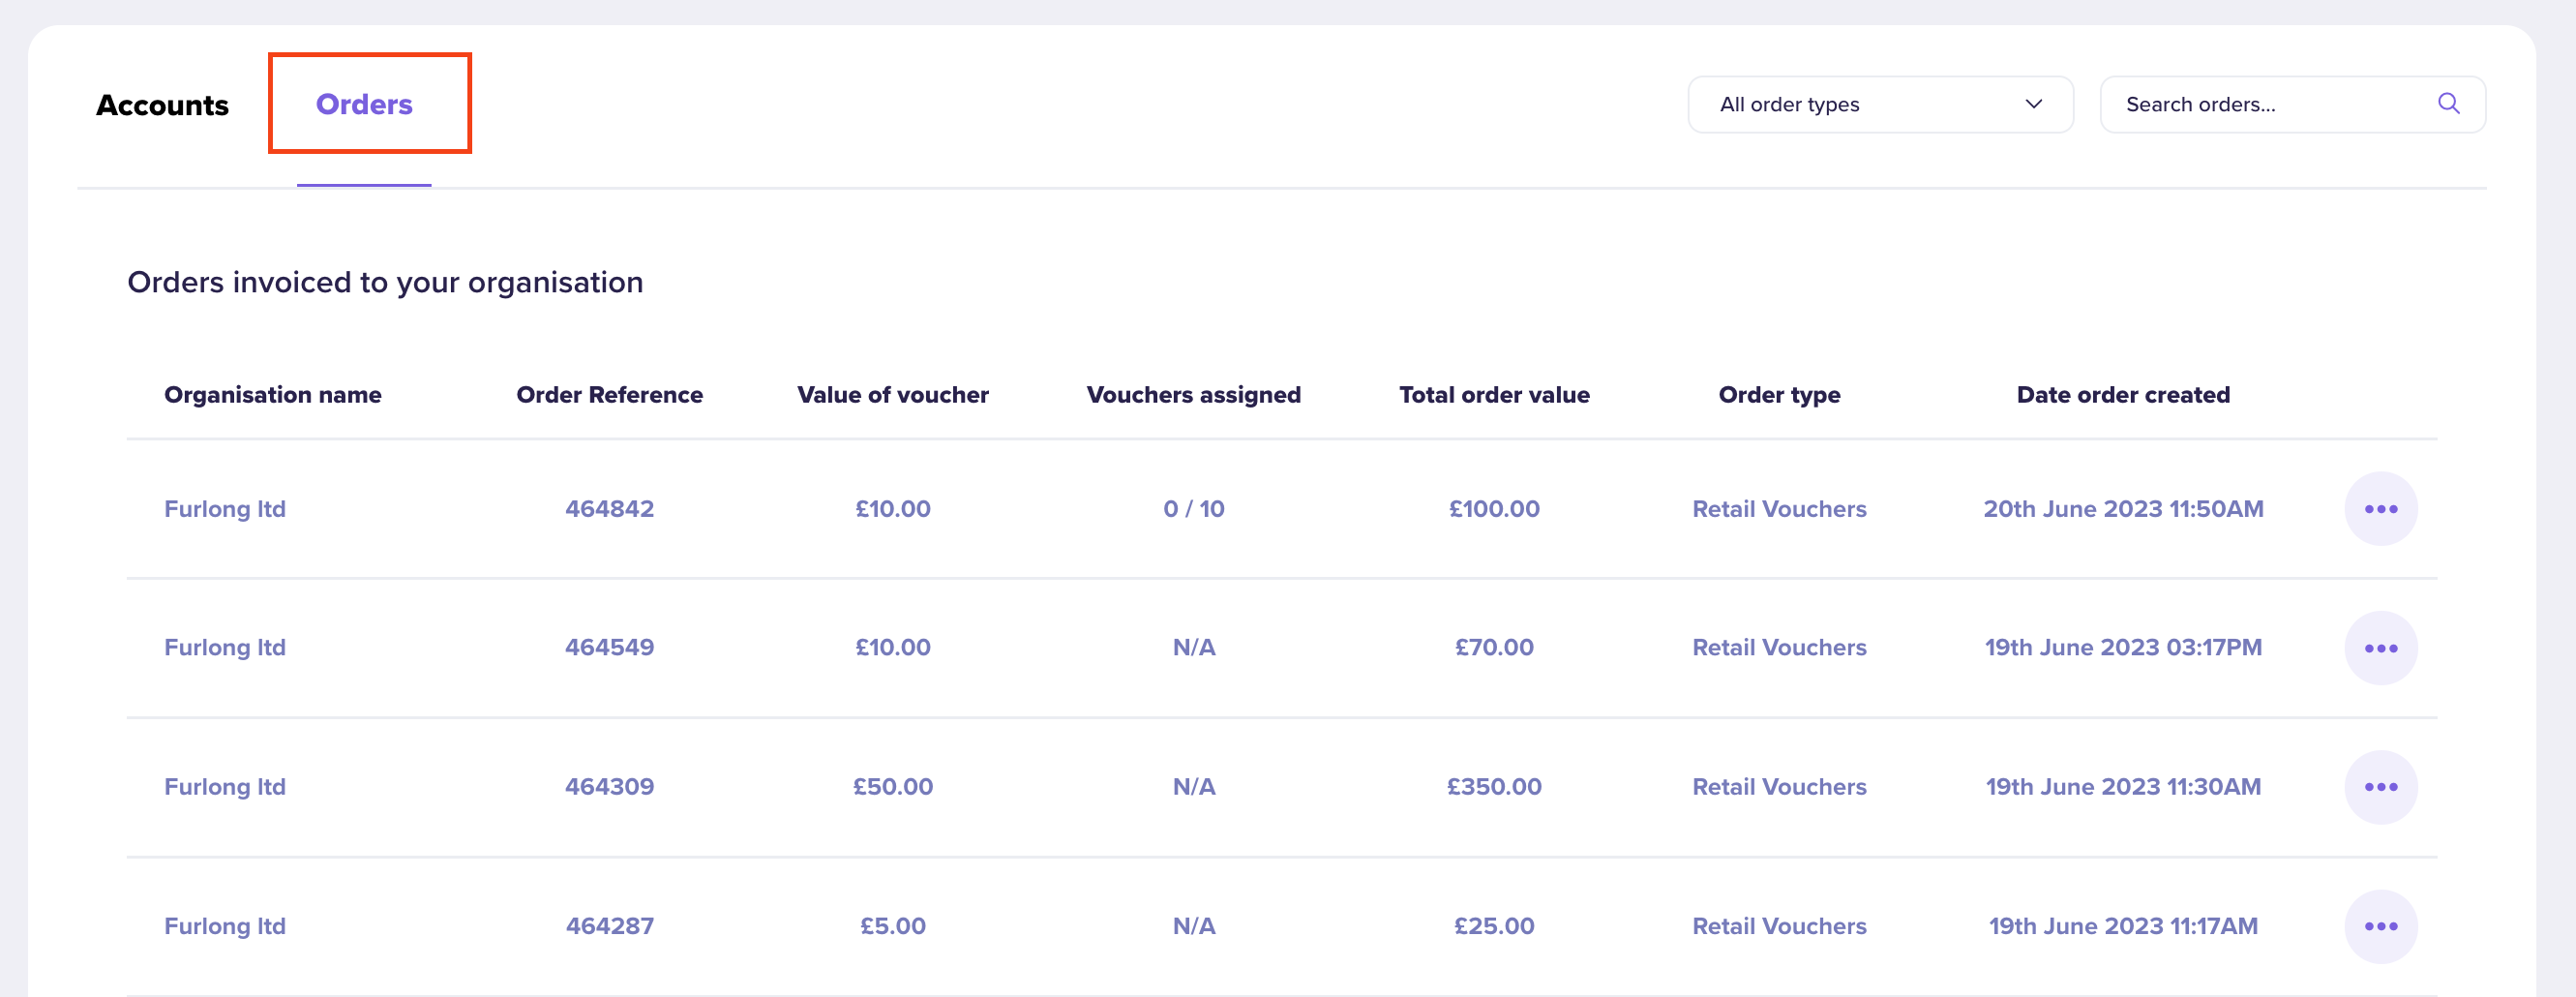Click order reference 464309
2576x997 pixels.
point(609,787)
